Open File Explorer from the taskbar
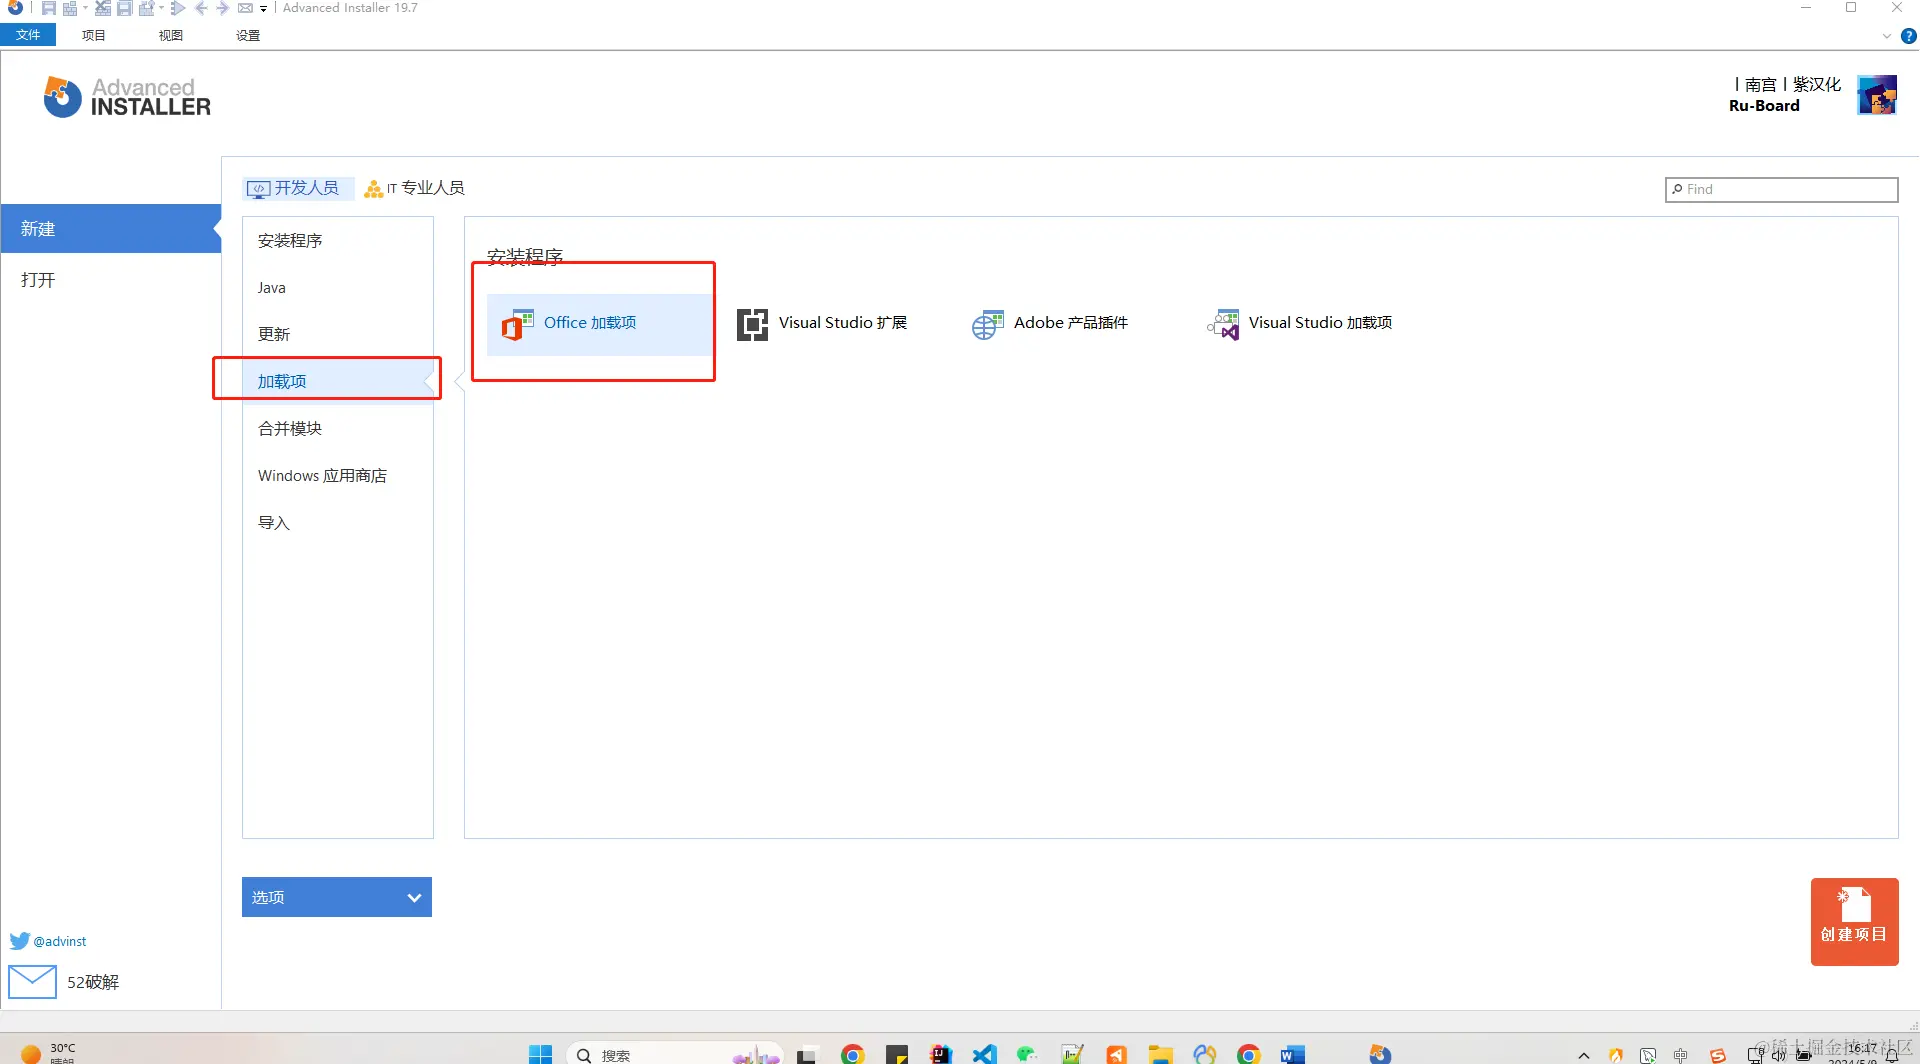This screenshot has height=1064, width=1920. point(1160,1054)
